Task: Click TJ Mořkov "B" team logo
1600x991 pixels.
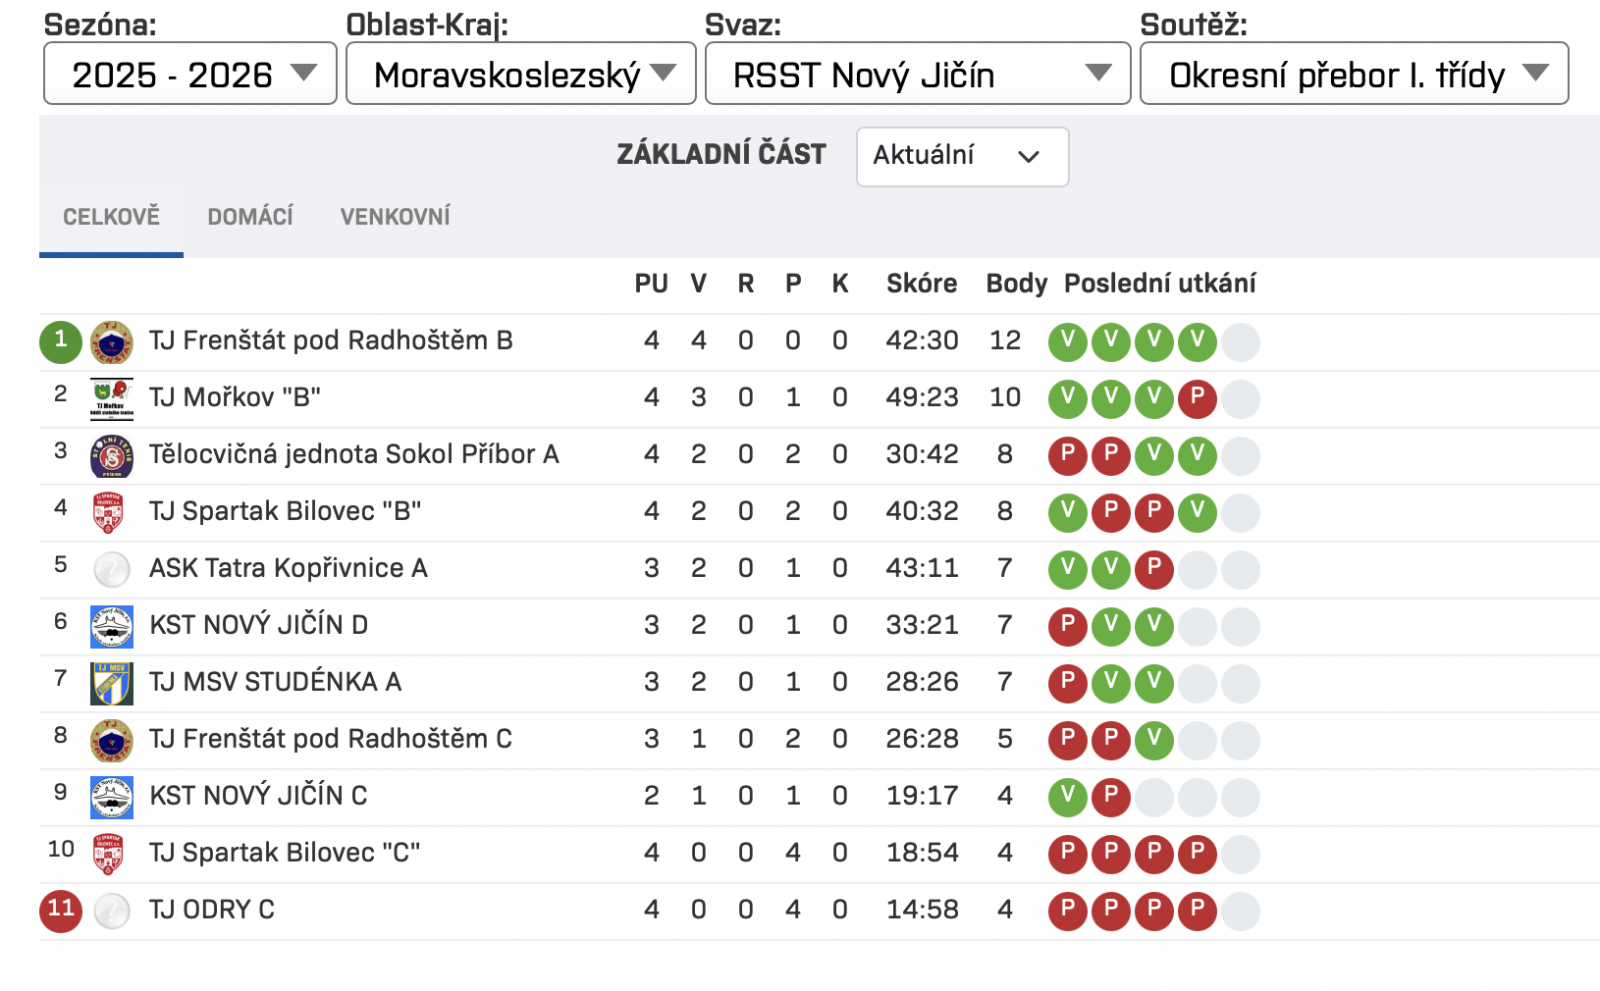Action: pos(111,399)
